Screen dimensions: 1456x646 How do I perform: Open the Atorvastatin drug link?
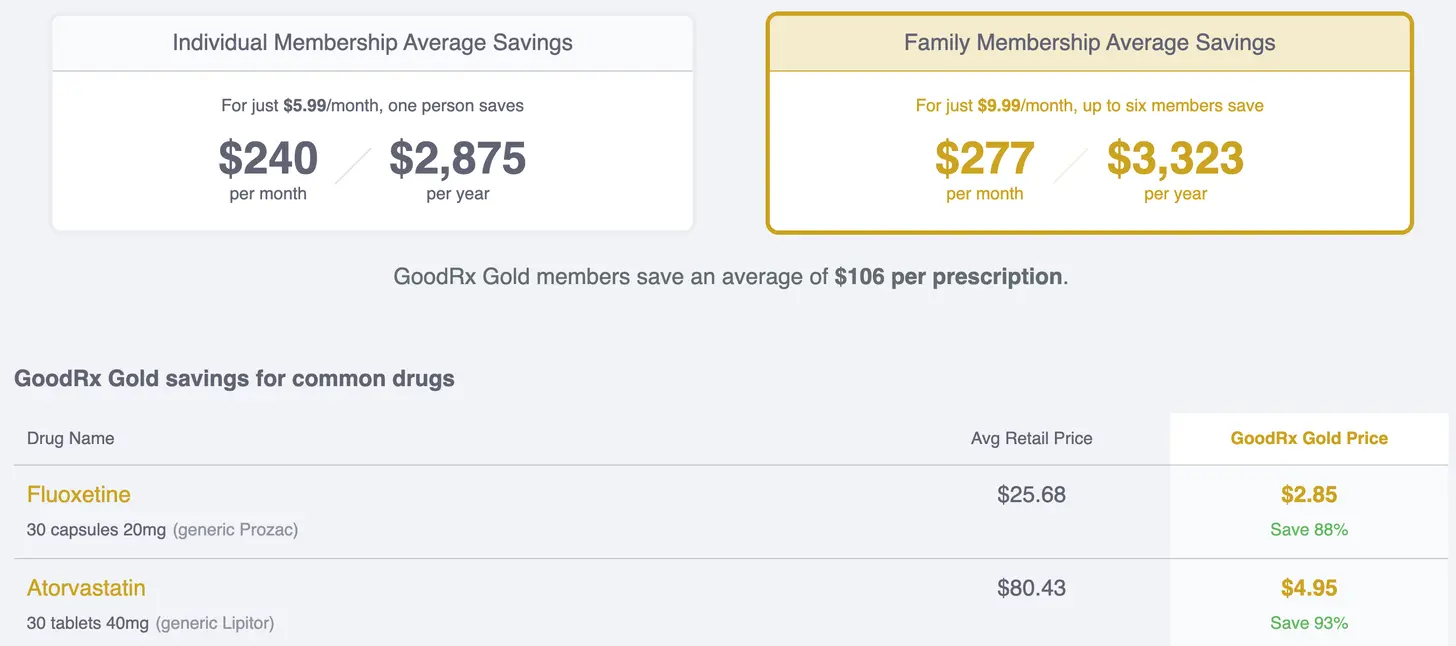(x=86, y=588)
